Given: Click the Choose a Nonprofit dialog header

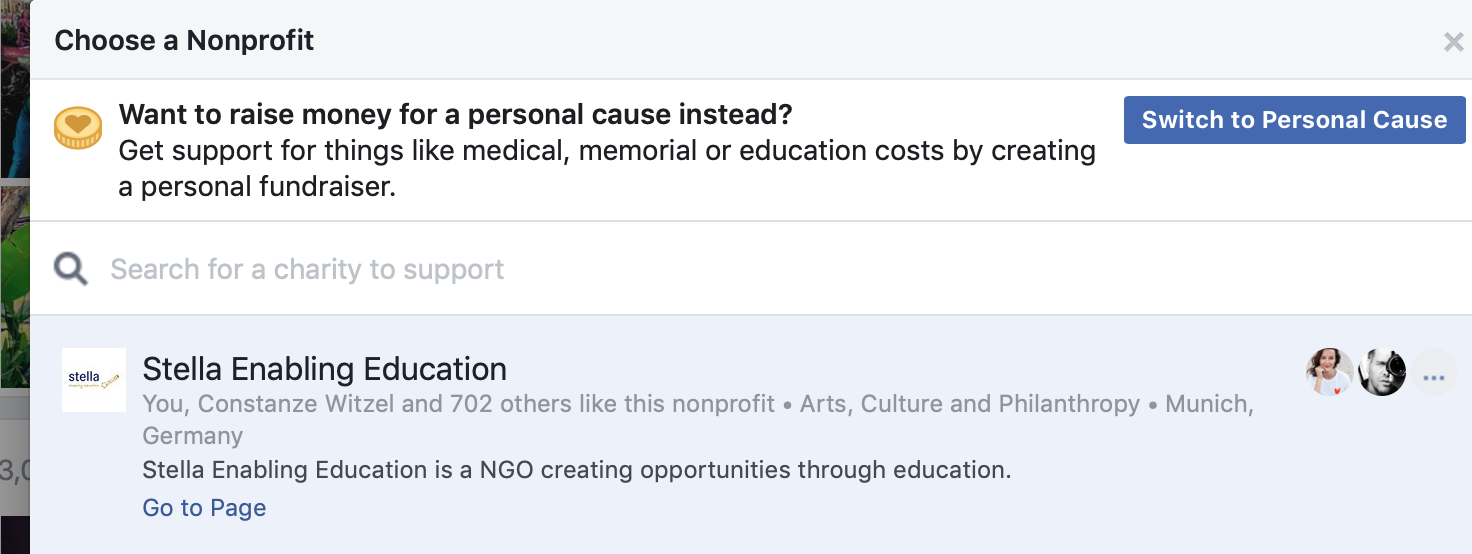Looking at the screenshot, I should click(184, 41).
